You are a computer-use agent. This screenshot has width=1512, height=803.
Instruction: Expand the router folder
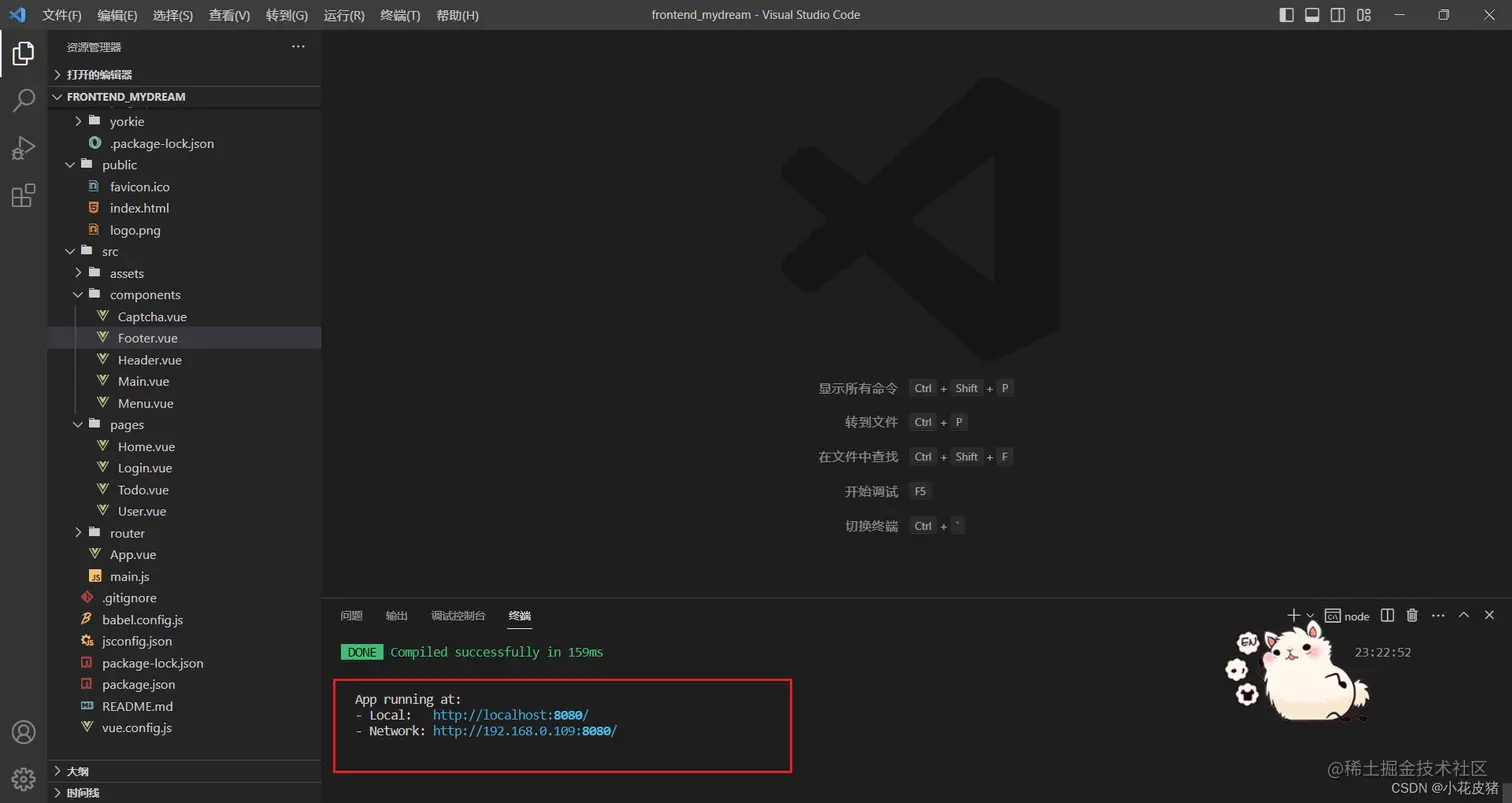185,533
